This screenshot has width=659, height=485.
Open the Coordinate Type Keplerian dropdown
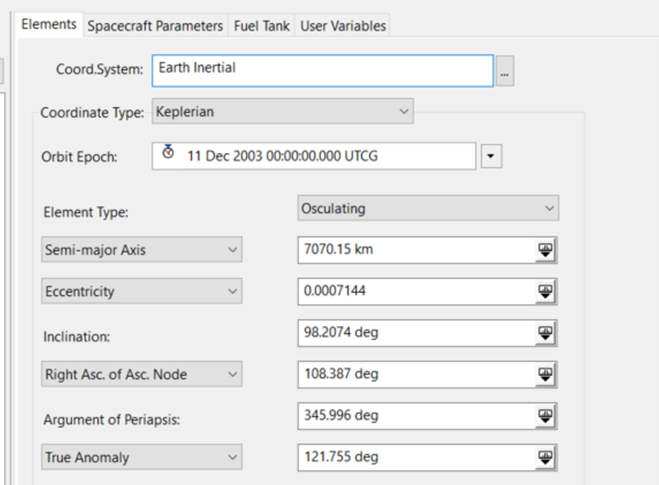(283, 112)
